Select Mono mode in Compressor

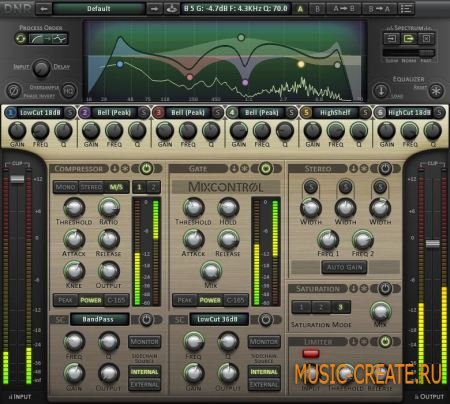pos(66,187)
